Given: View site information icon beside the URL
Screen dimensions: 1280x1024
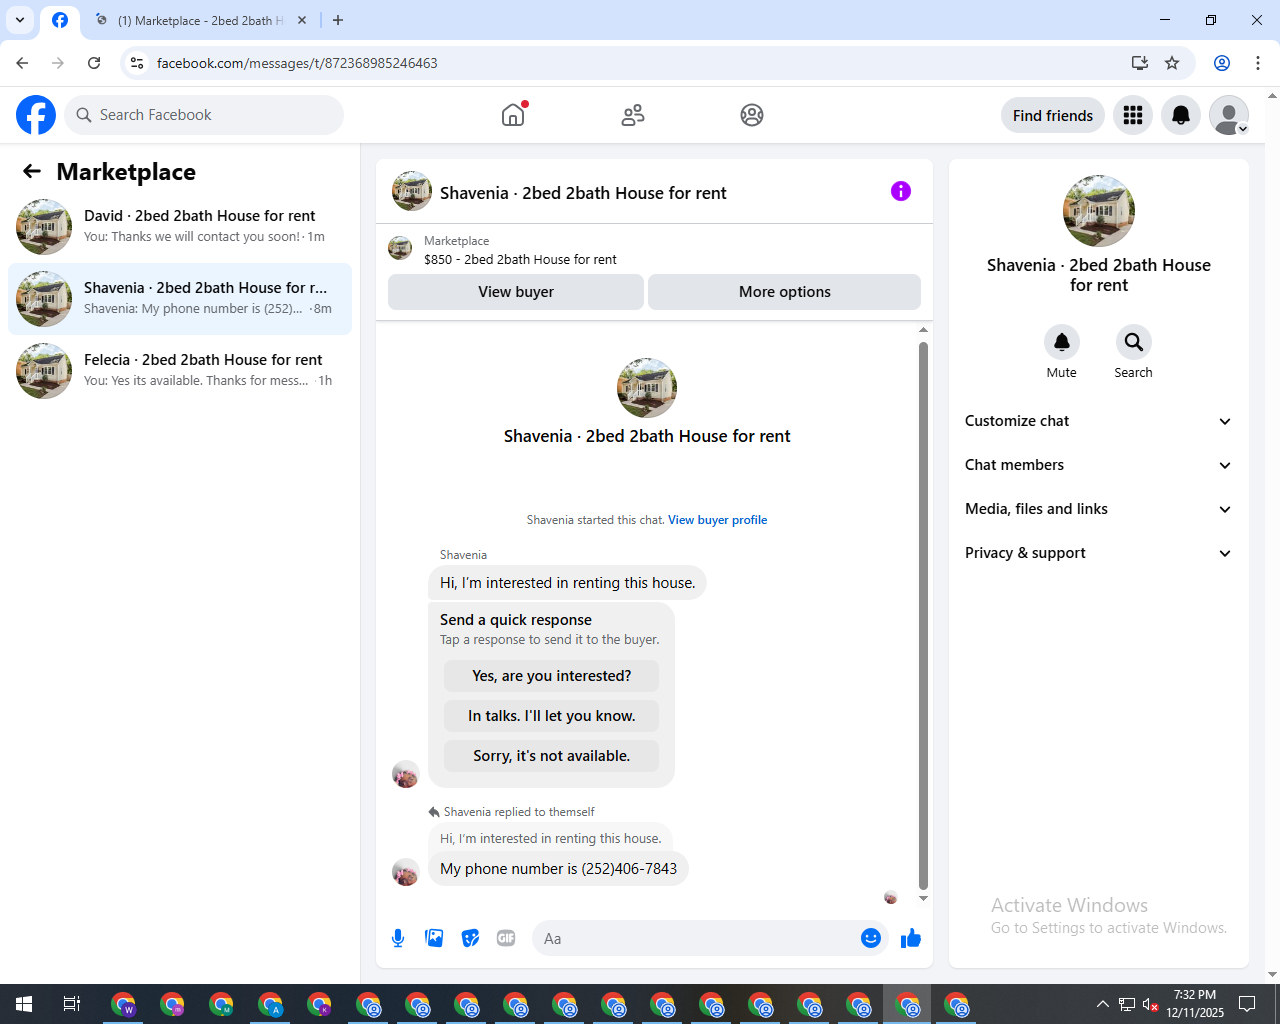Looking at the screenshot, I should click(x=137, y=63).
